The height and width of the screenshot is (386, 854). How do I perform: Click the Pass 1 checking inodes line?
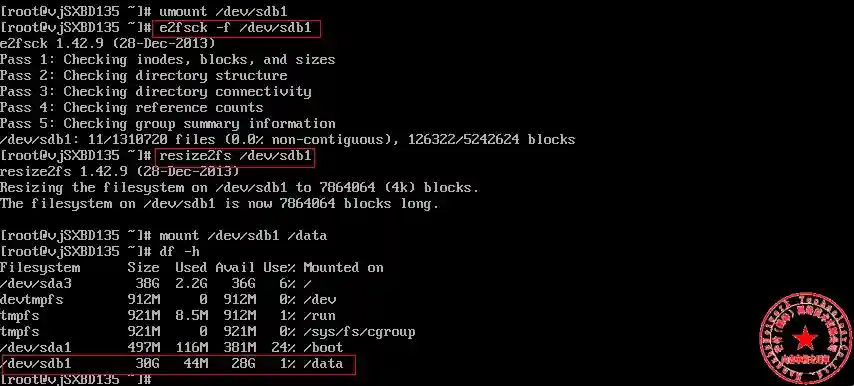(x=168, y=59)
